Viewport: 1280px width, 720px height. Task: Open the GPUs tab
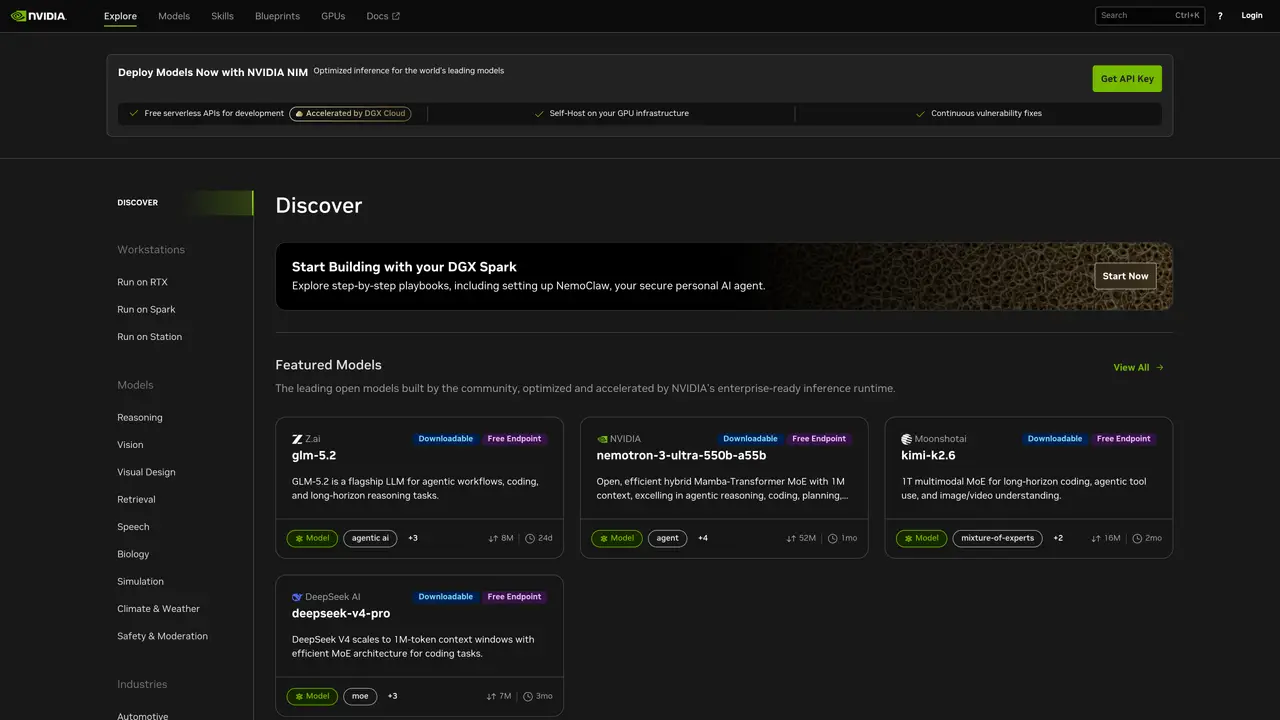click(333, 16)
